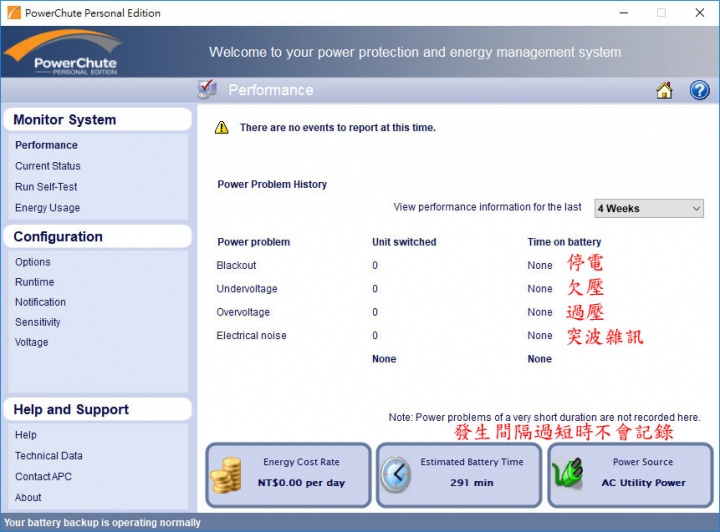720x532 pixels.
Task: Open Runtime configuration
Action: click(34, 282)
